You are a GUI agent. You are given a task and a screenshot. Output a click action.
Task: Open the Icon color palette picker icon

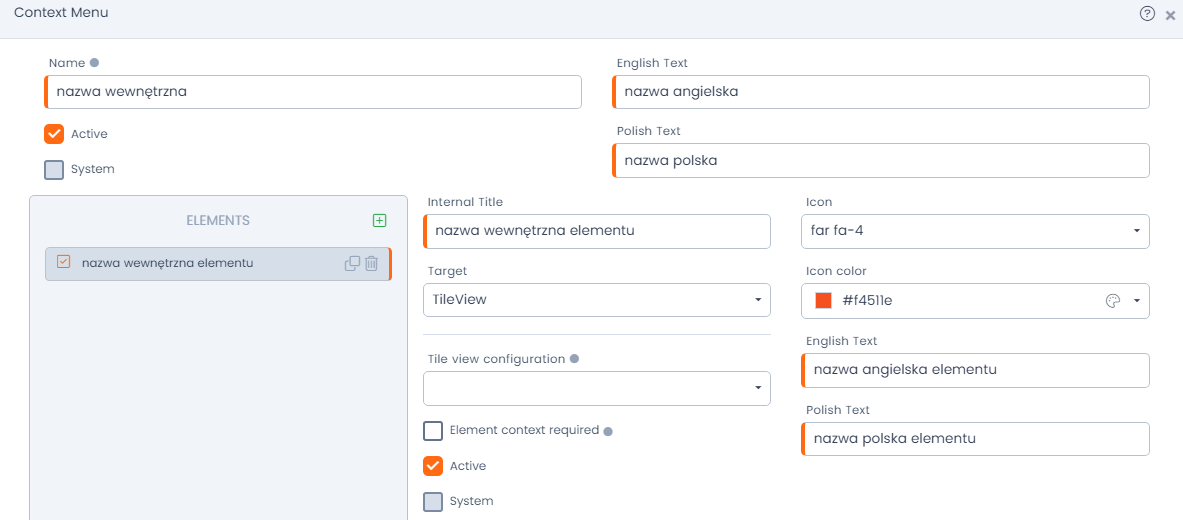click(1112, 301)
